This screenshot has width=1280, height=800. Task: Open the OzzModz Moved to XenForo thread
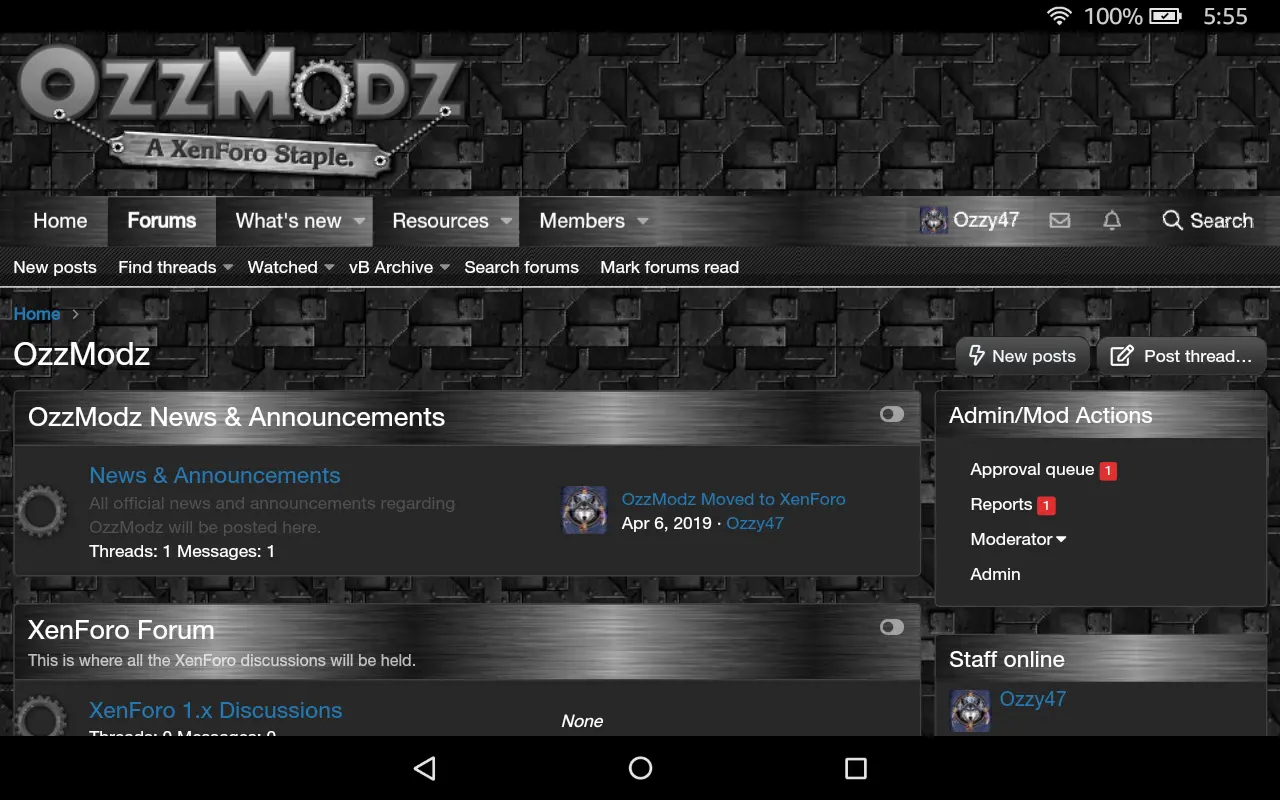(x=733, y=499)
